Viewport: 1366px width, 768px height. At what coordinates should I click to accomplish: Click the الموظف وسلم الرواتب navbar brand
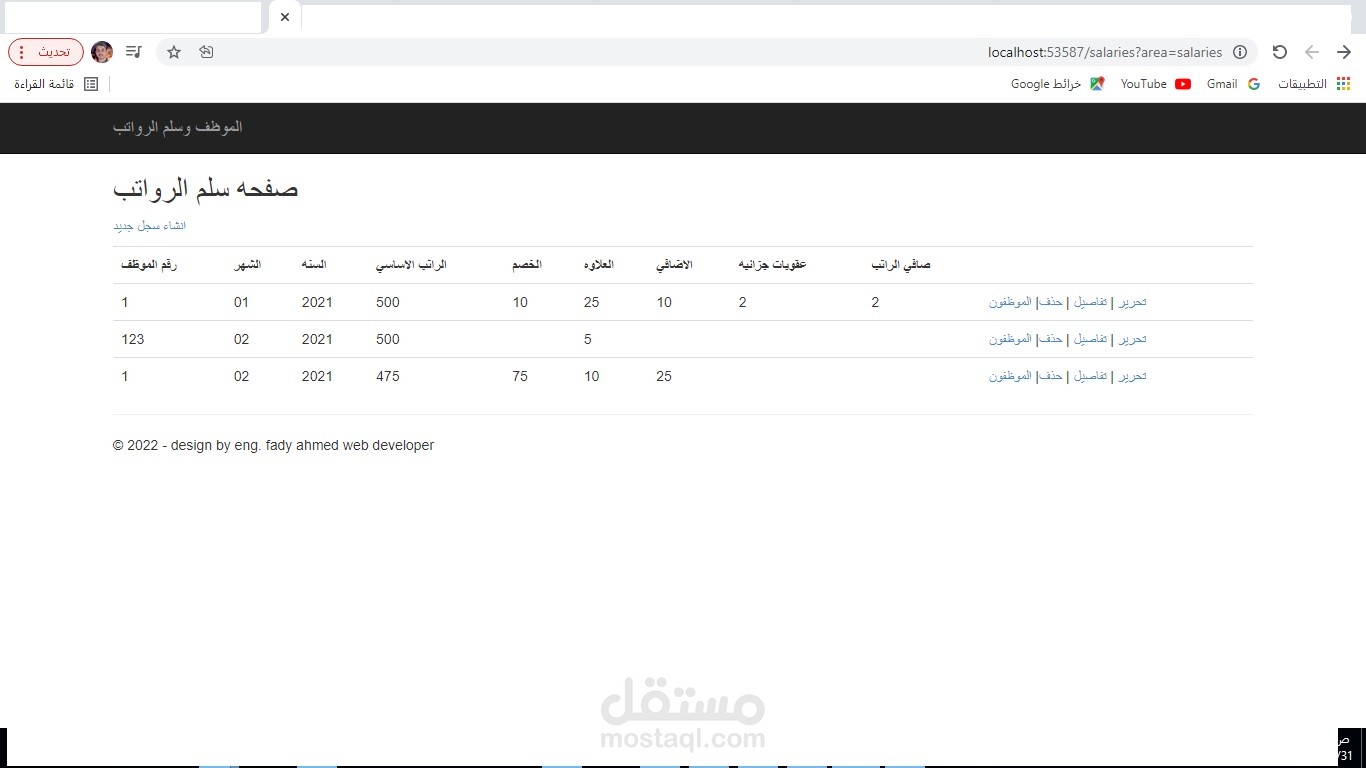(178, 127)
